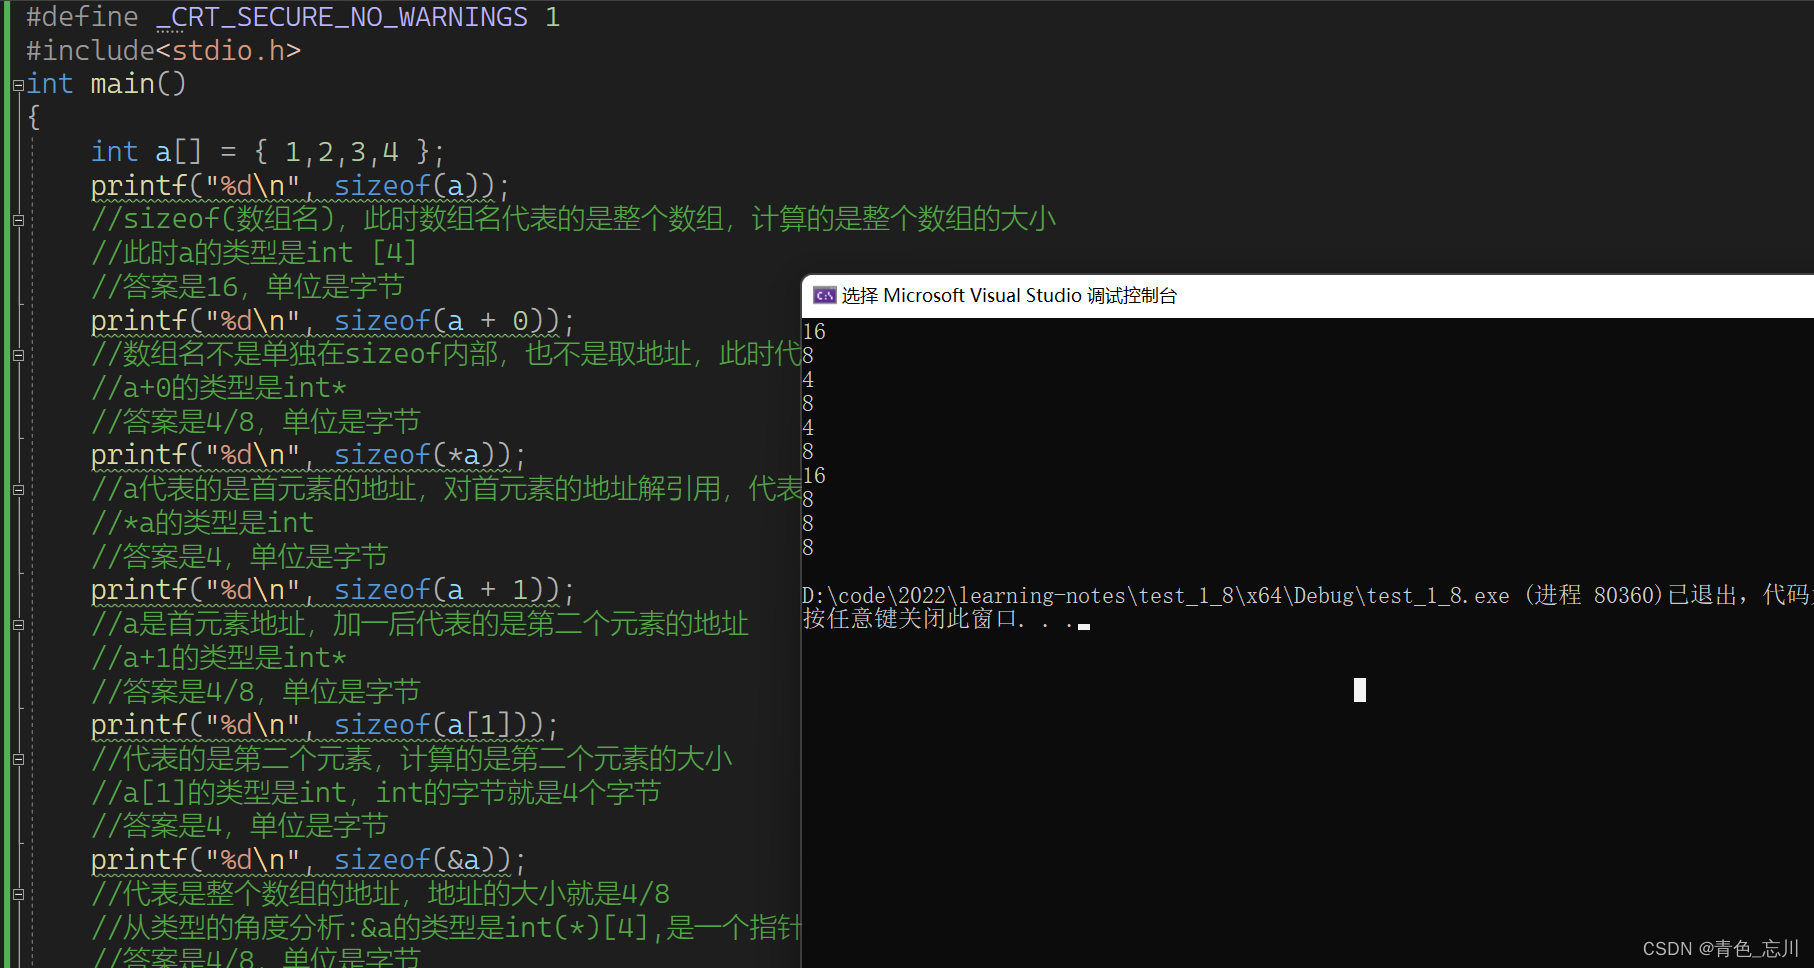
Task: Click the comment starting "//从类型的角度分析"
Action: point(445,928)
